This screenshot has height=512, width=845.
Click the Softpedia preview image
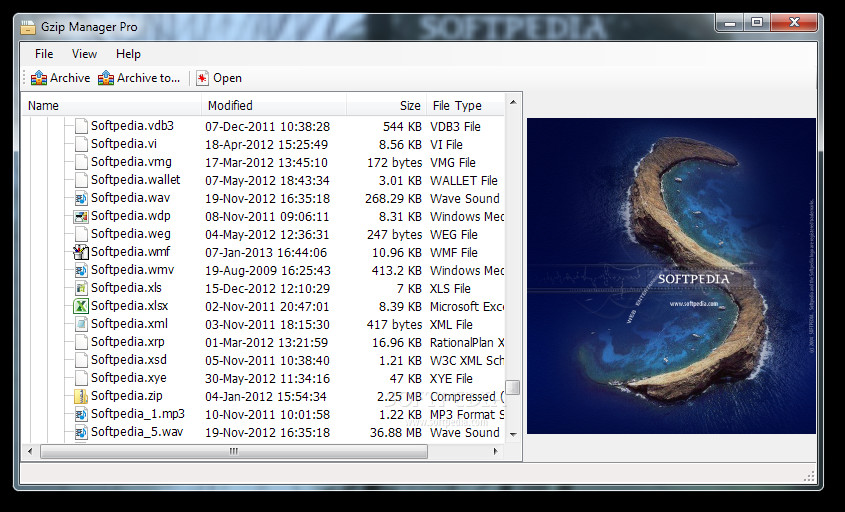point(671,276)
